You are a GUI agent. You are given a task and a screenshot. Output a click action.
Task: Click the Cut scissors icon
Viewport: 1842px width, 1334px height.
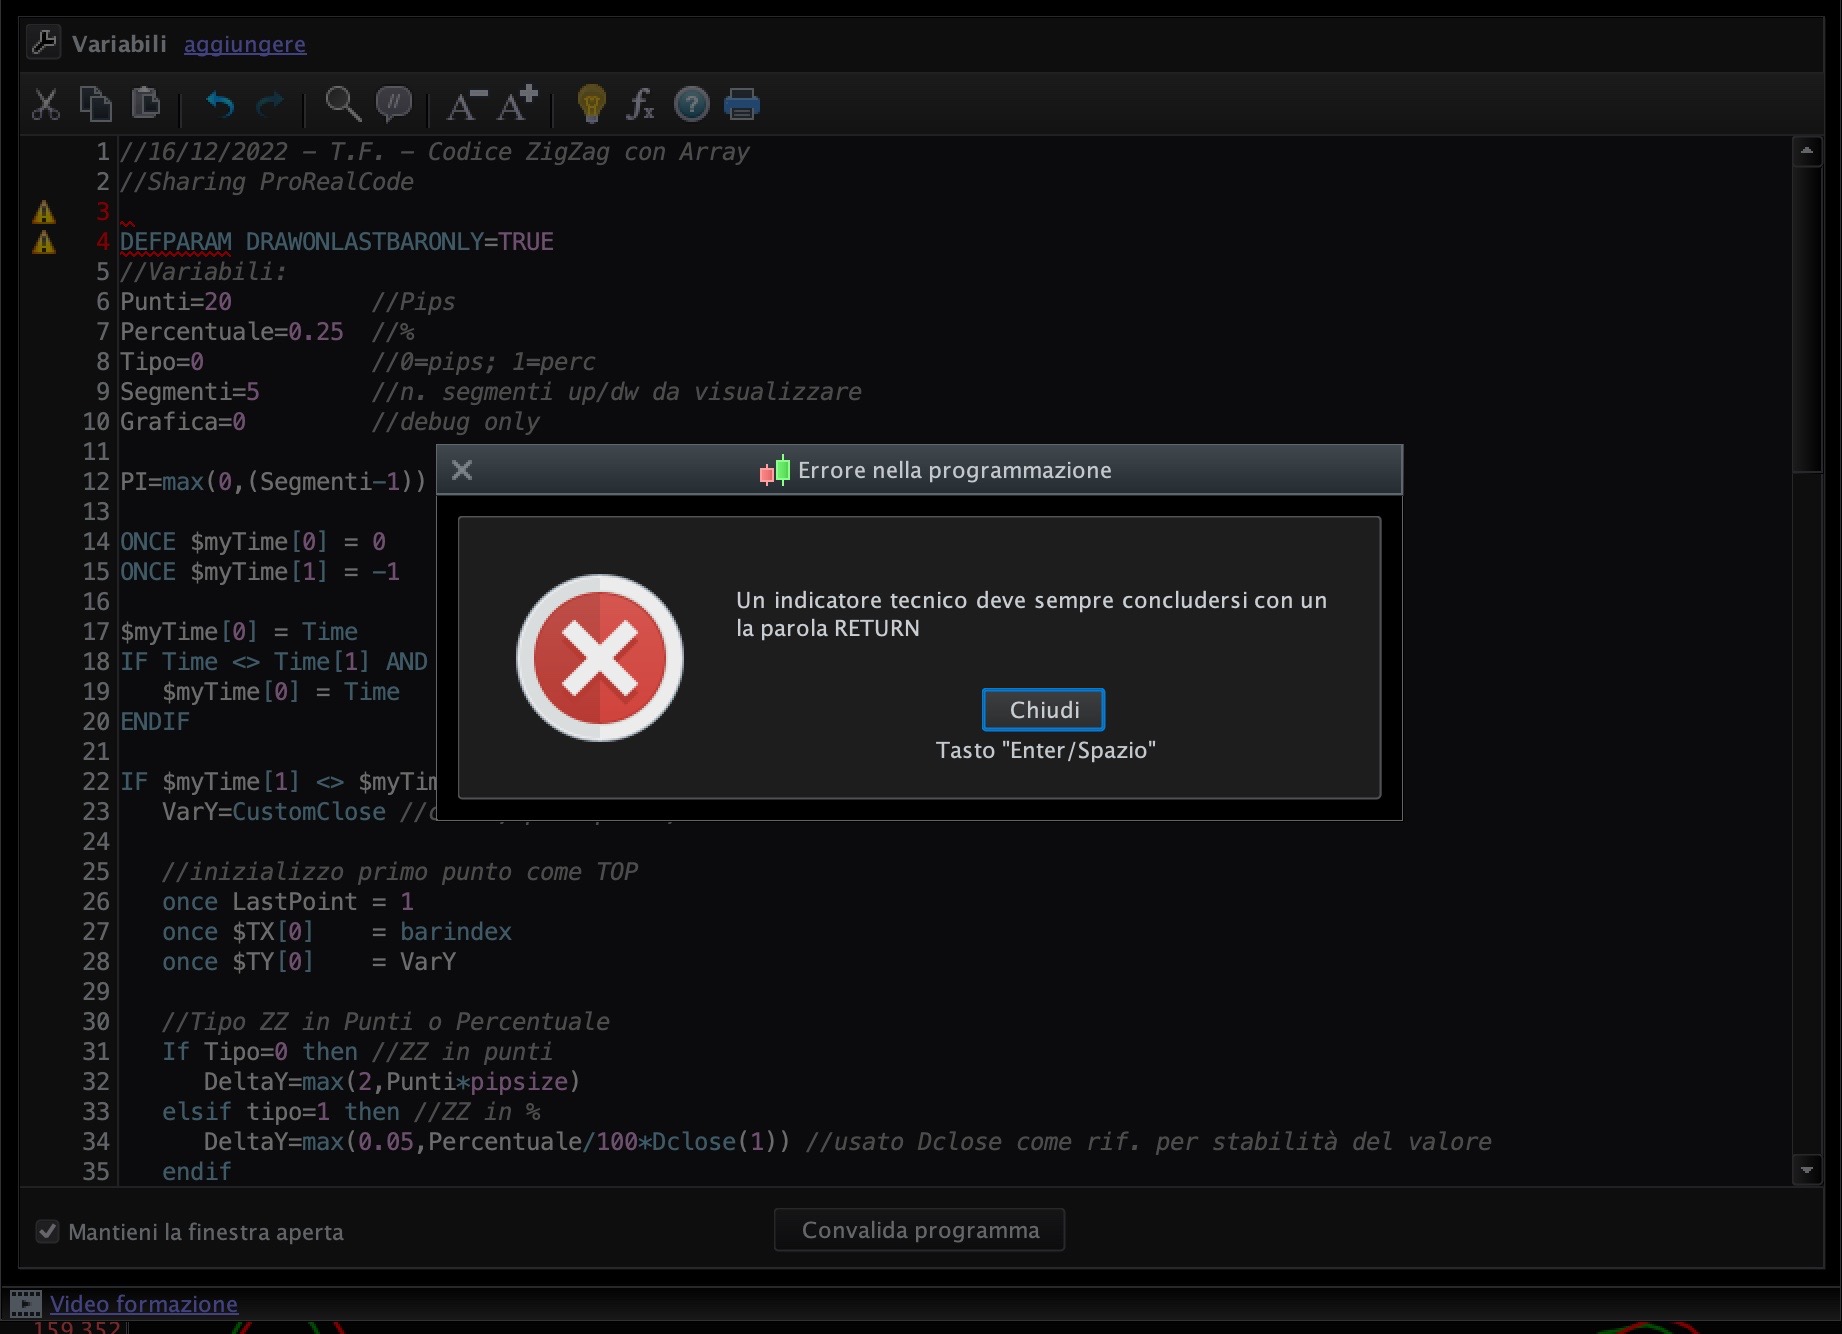(46, 104)
